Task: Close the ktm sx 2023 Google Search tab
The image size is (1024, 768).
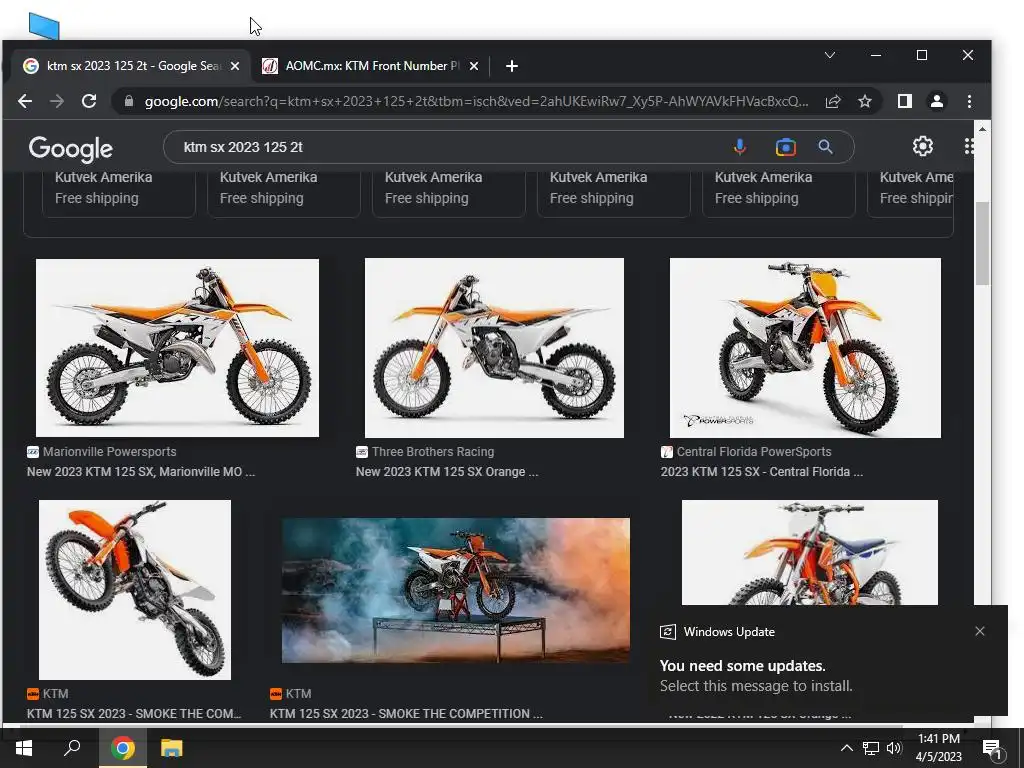Action: pos(235,66)
